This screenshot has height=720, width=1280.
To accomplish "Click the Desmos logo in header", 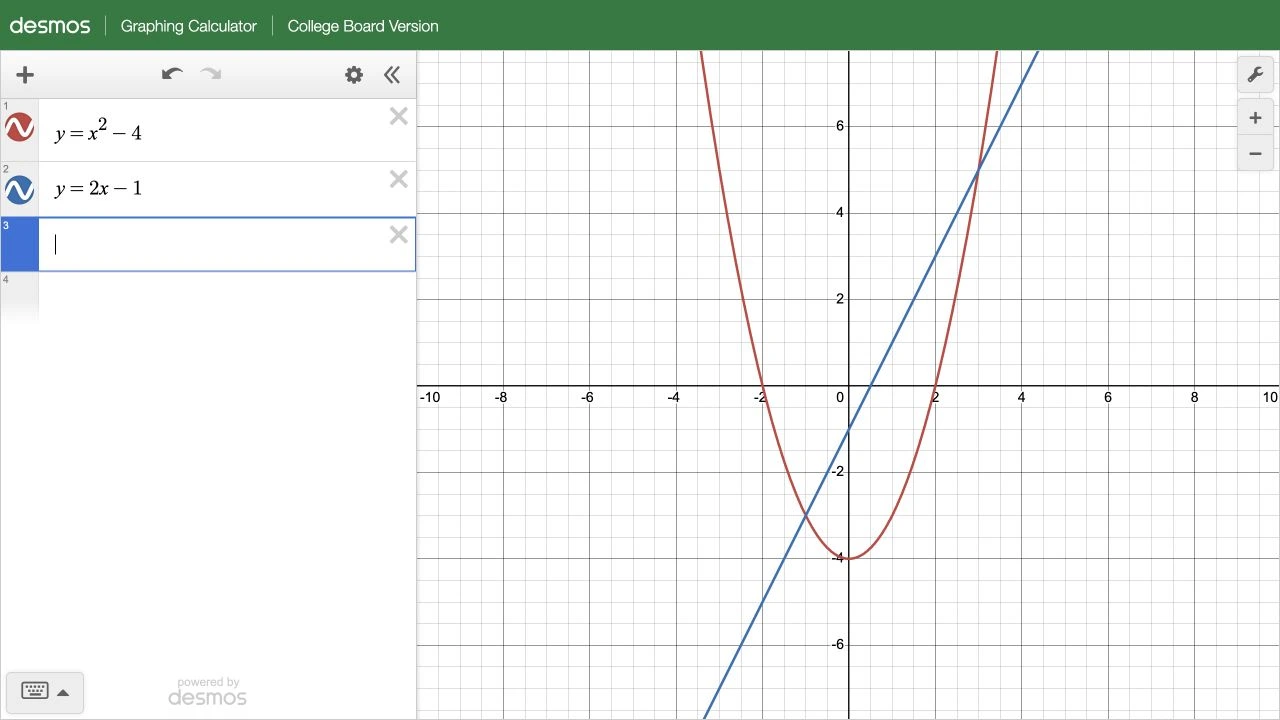I will (x=50, y=26).
